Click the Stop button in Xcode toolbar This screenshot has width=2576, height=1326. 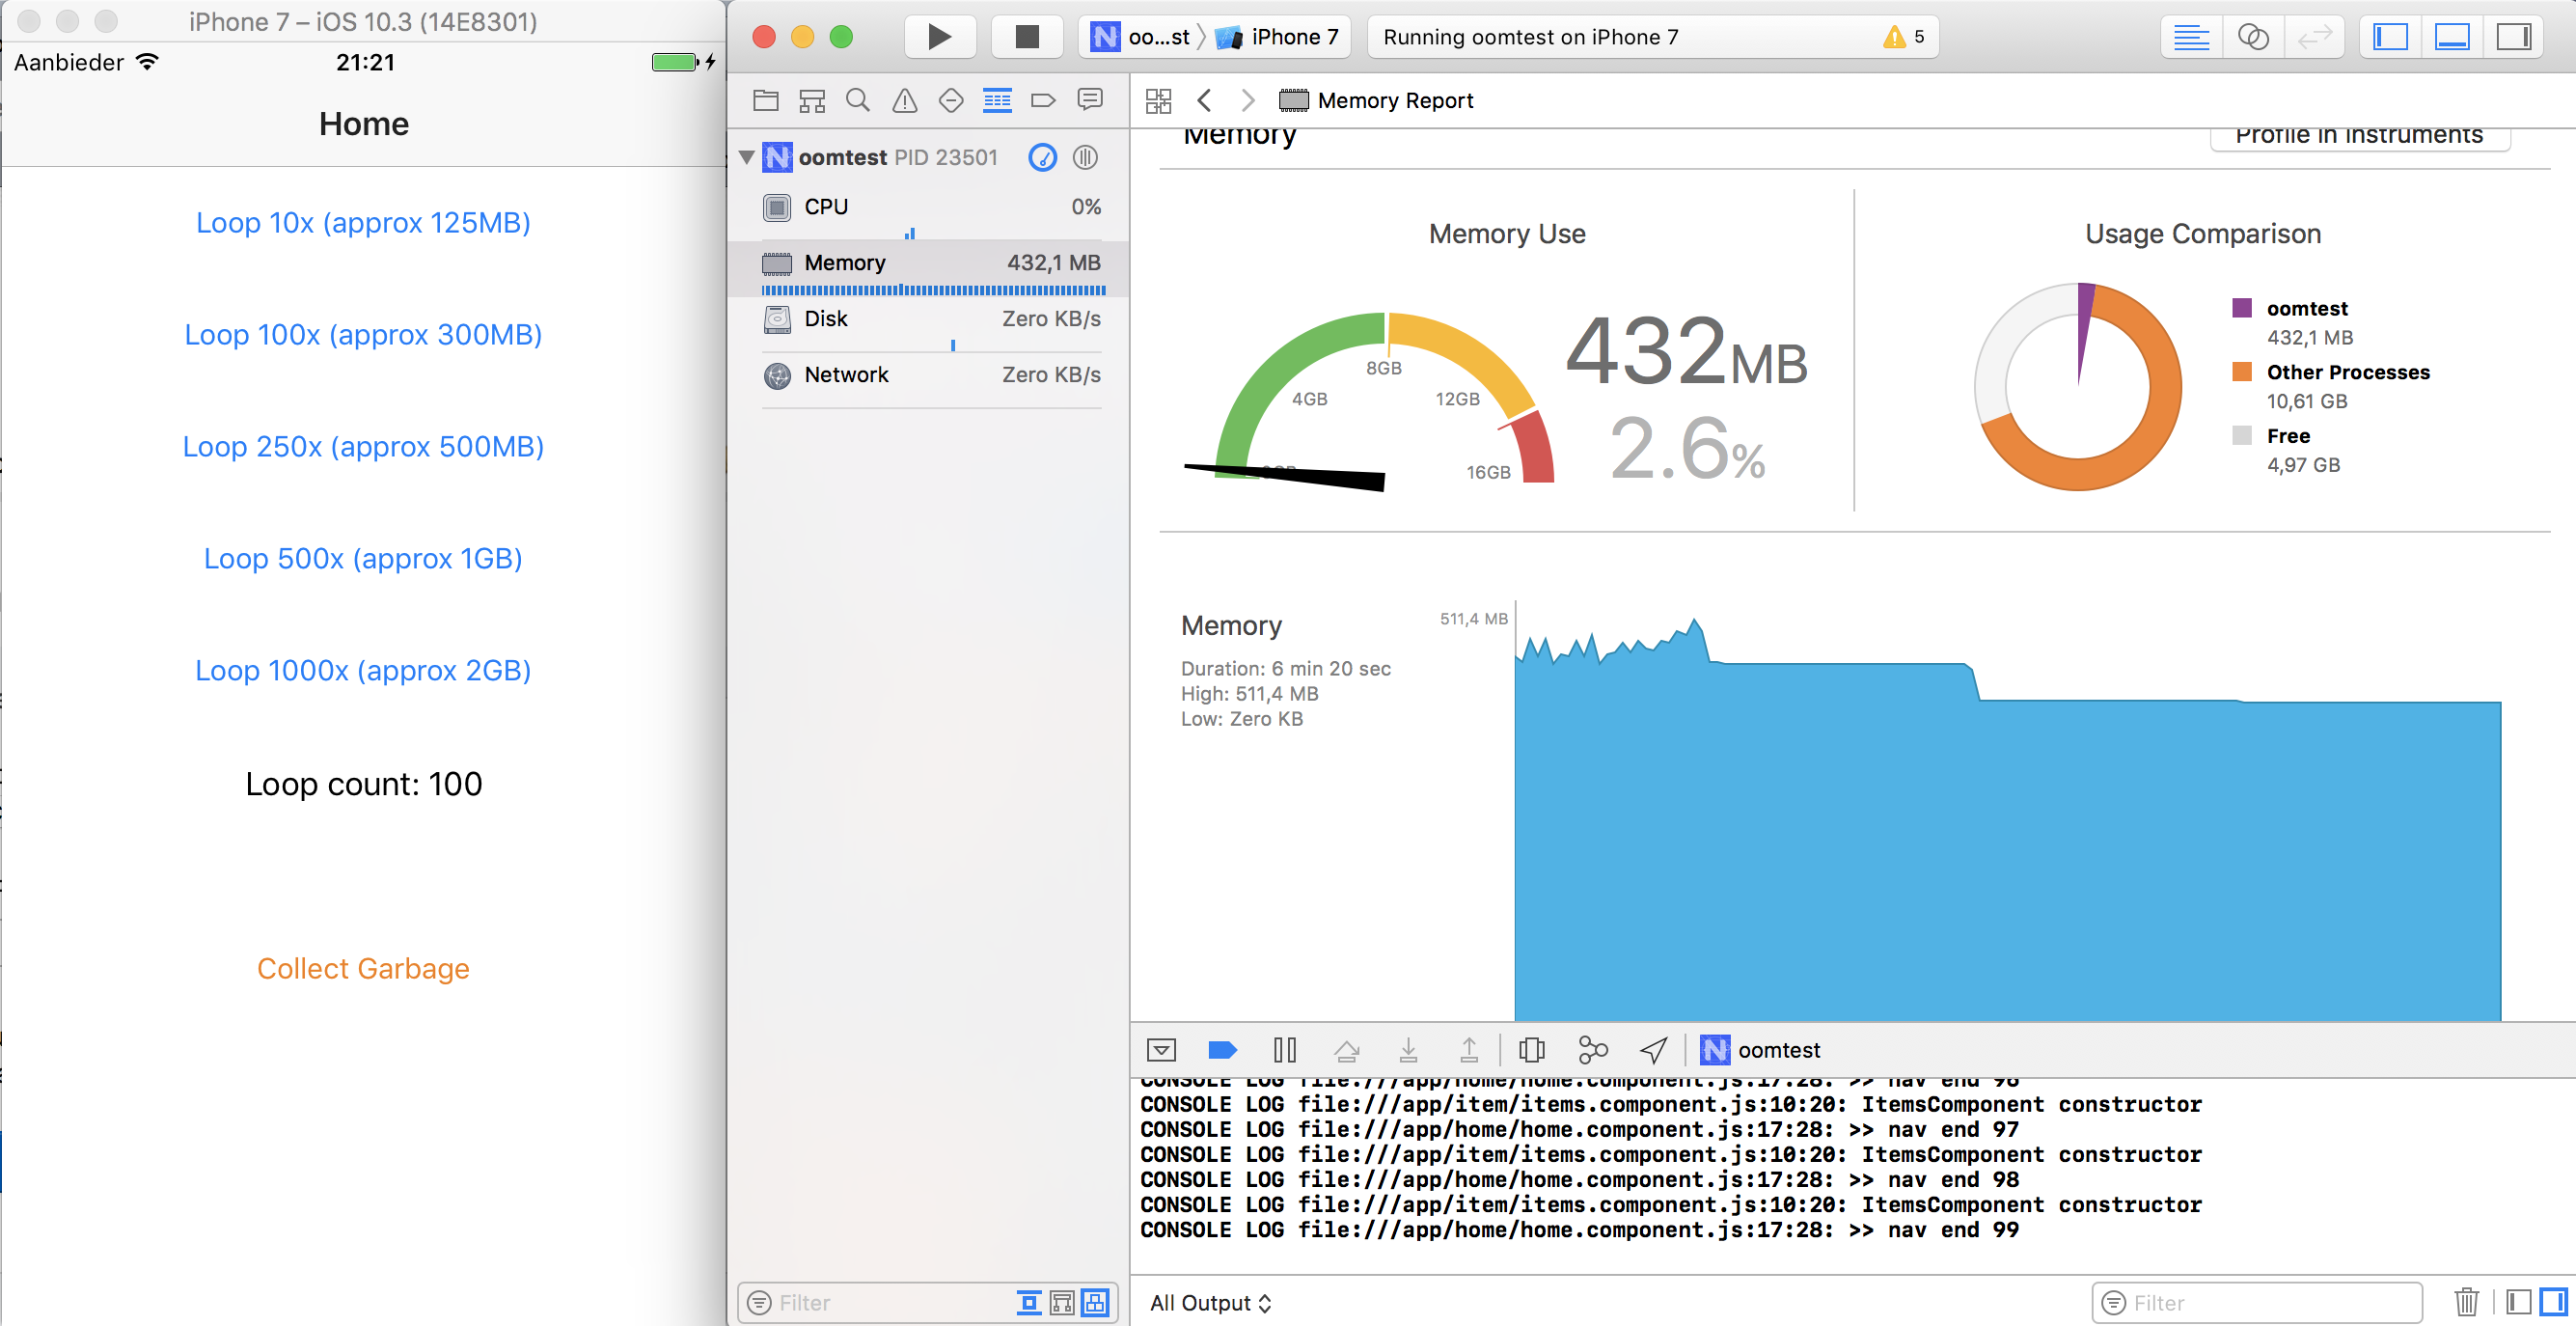tap(1026, 37)
